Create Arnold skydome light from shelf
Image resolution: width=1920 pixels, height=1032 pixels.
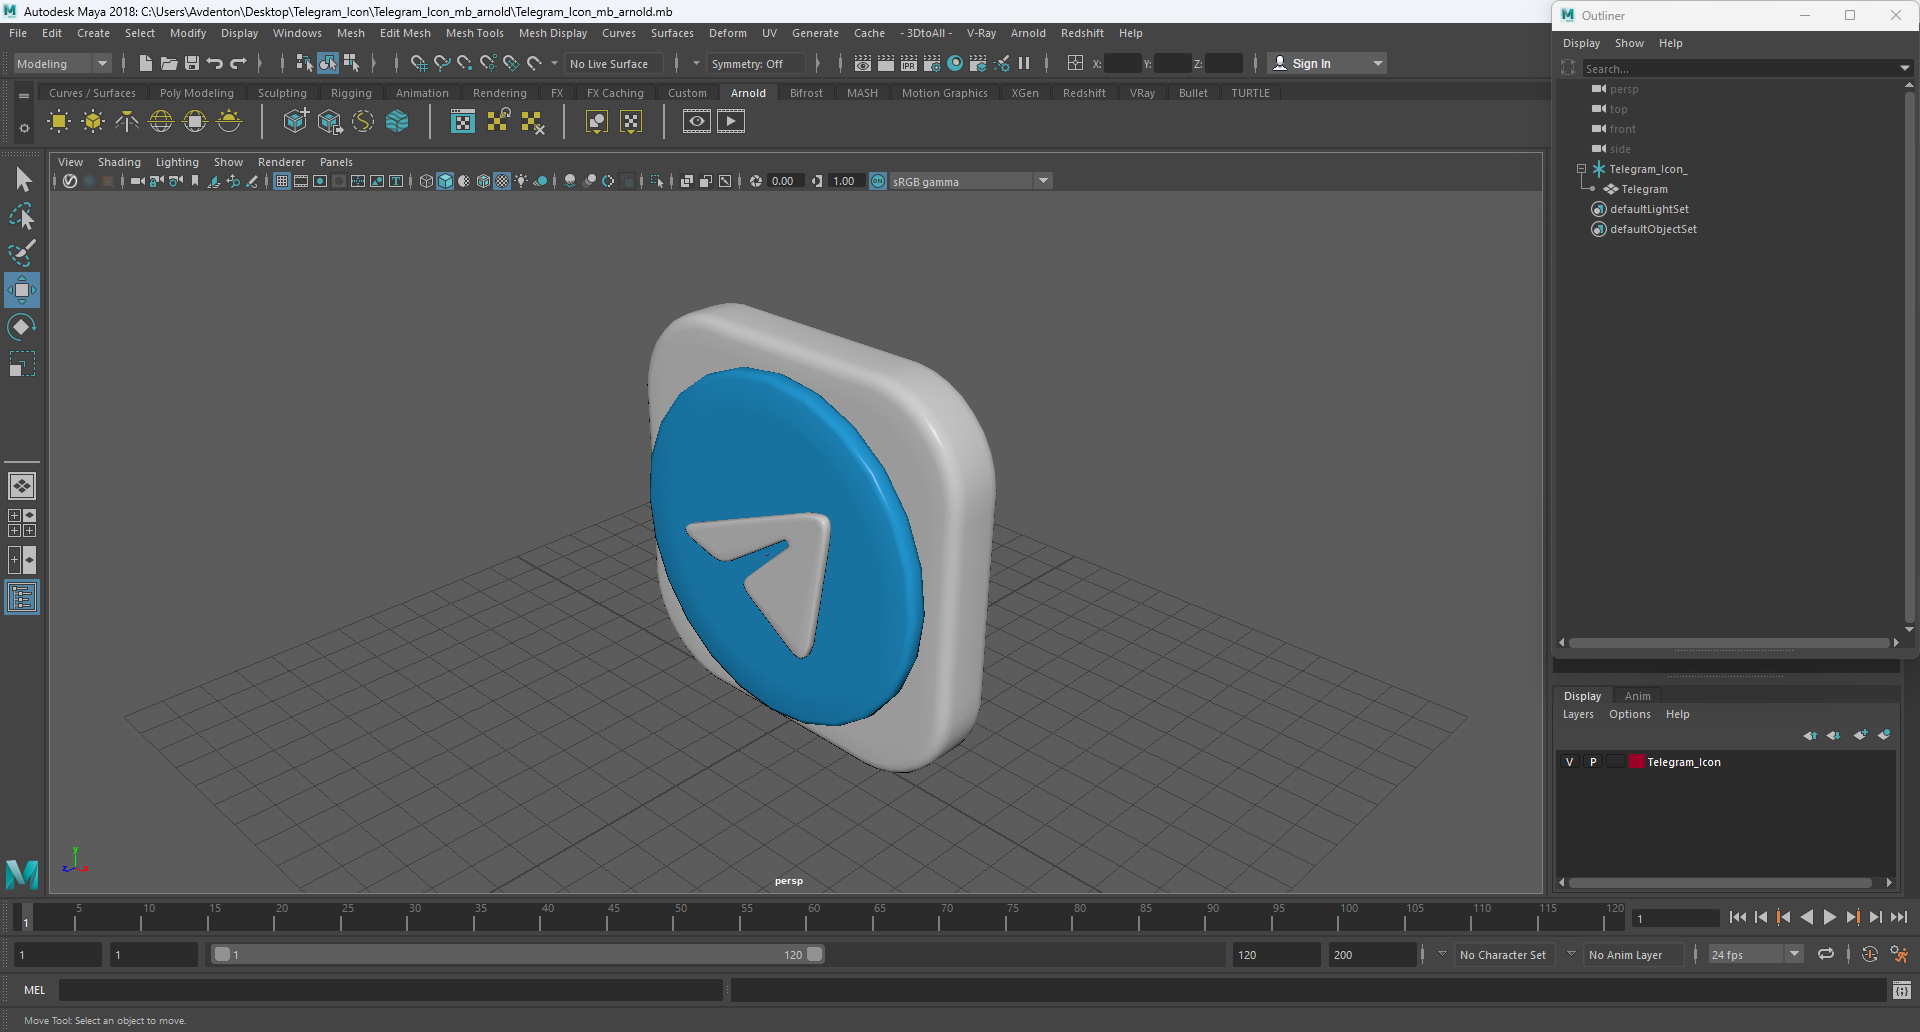(x=161, y=122)
